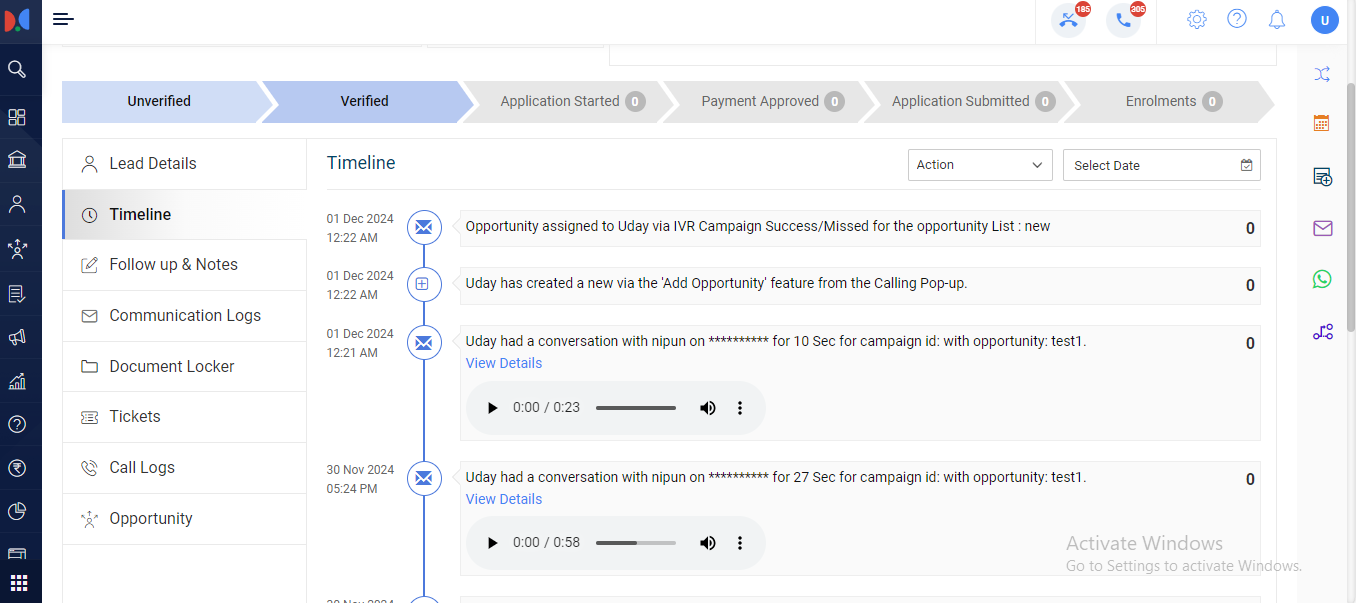Image resolution: width=1356 pixels, height=603 pixels.
Task: Click View Details for the 10 Sec conversation
Action: point(504,363)
